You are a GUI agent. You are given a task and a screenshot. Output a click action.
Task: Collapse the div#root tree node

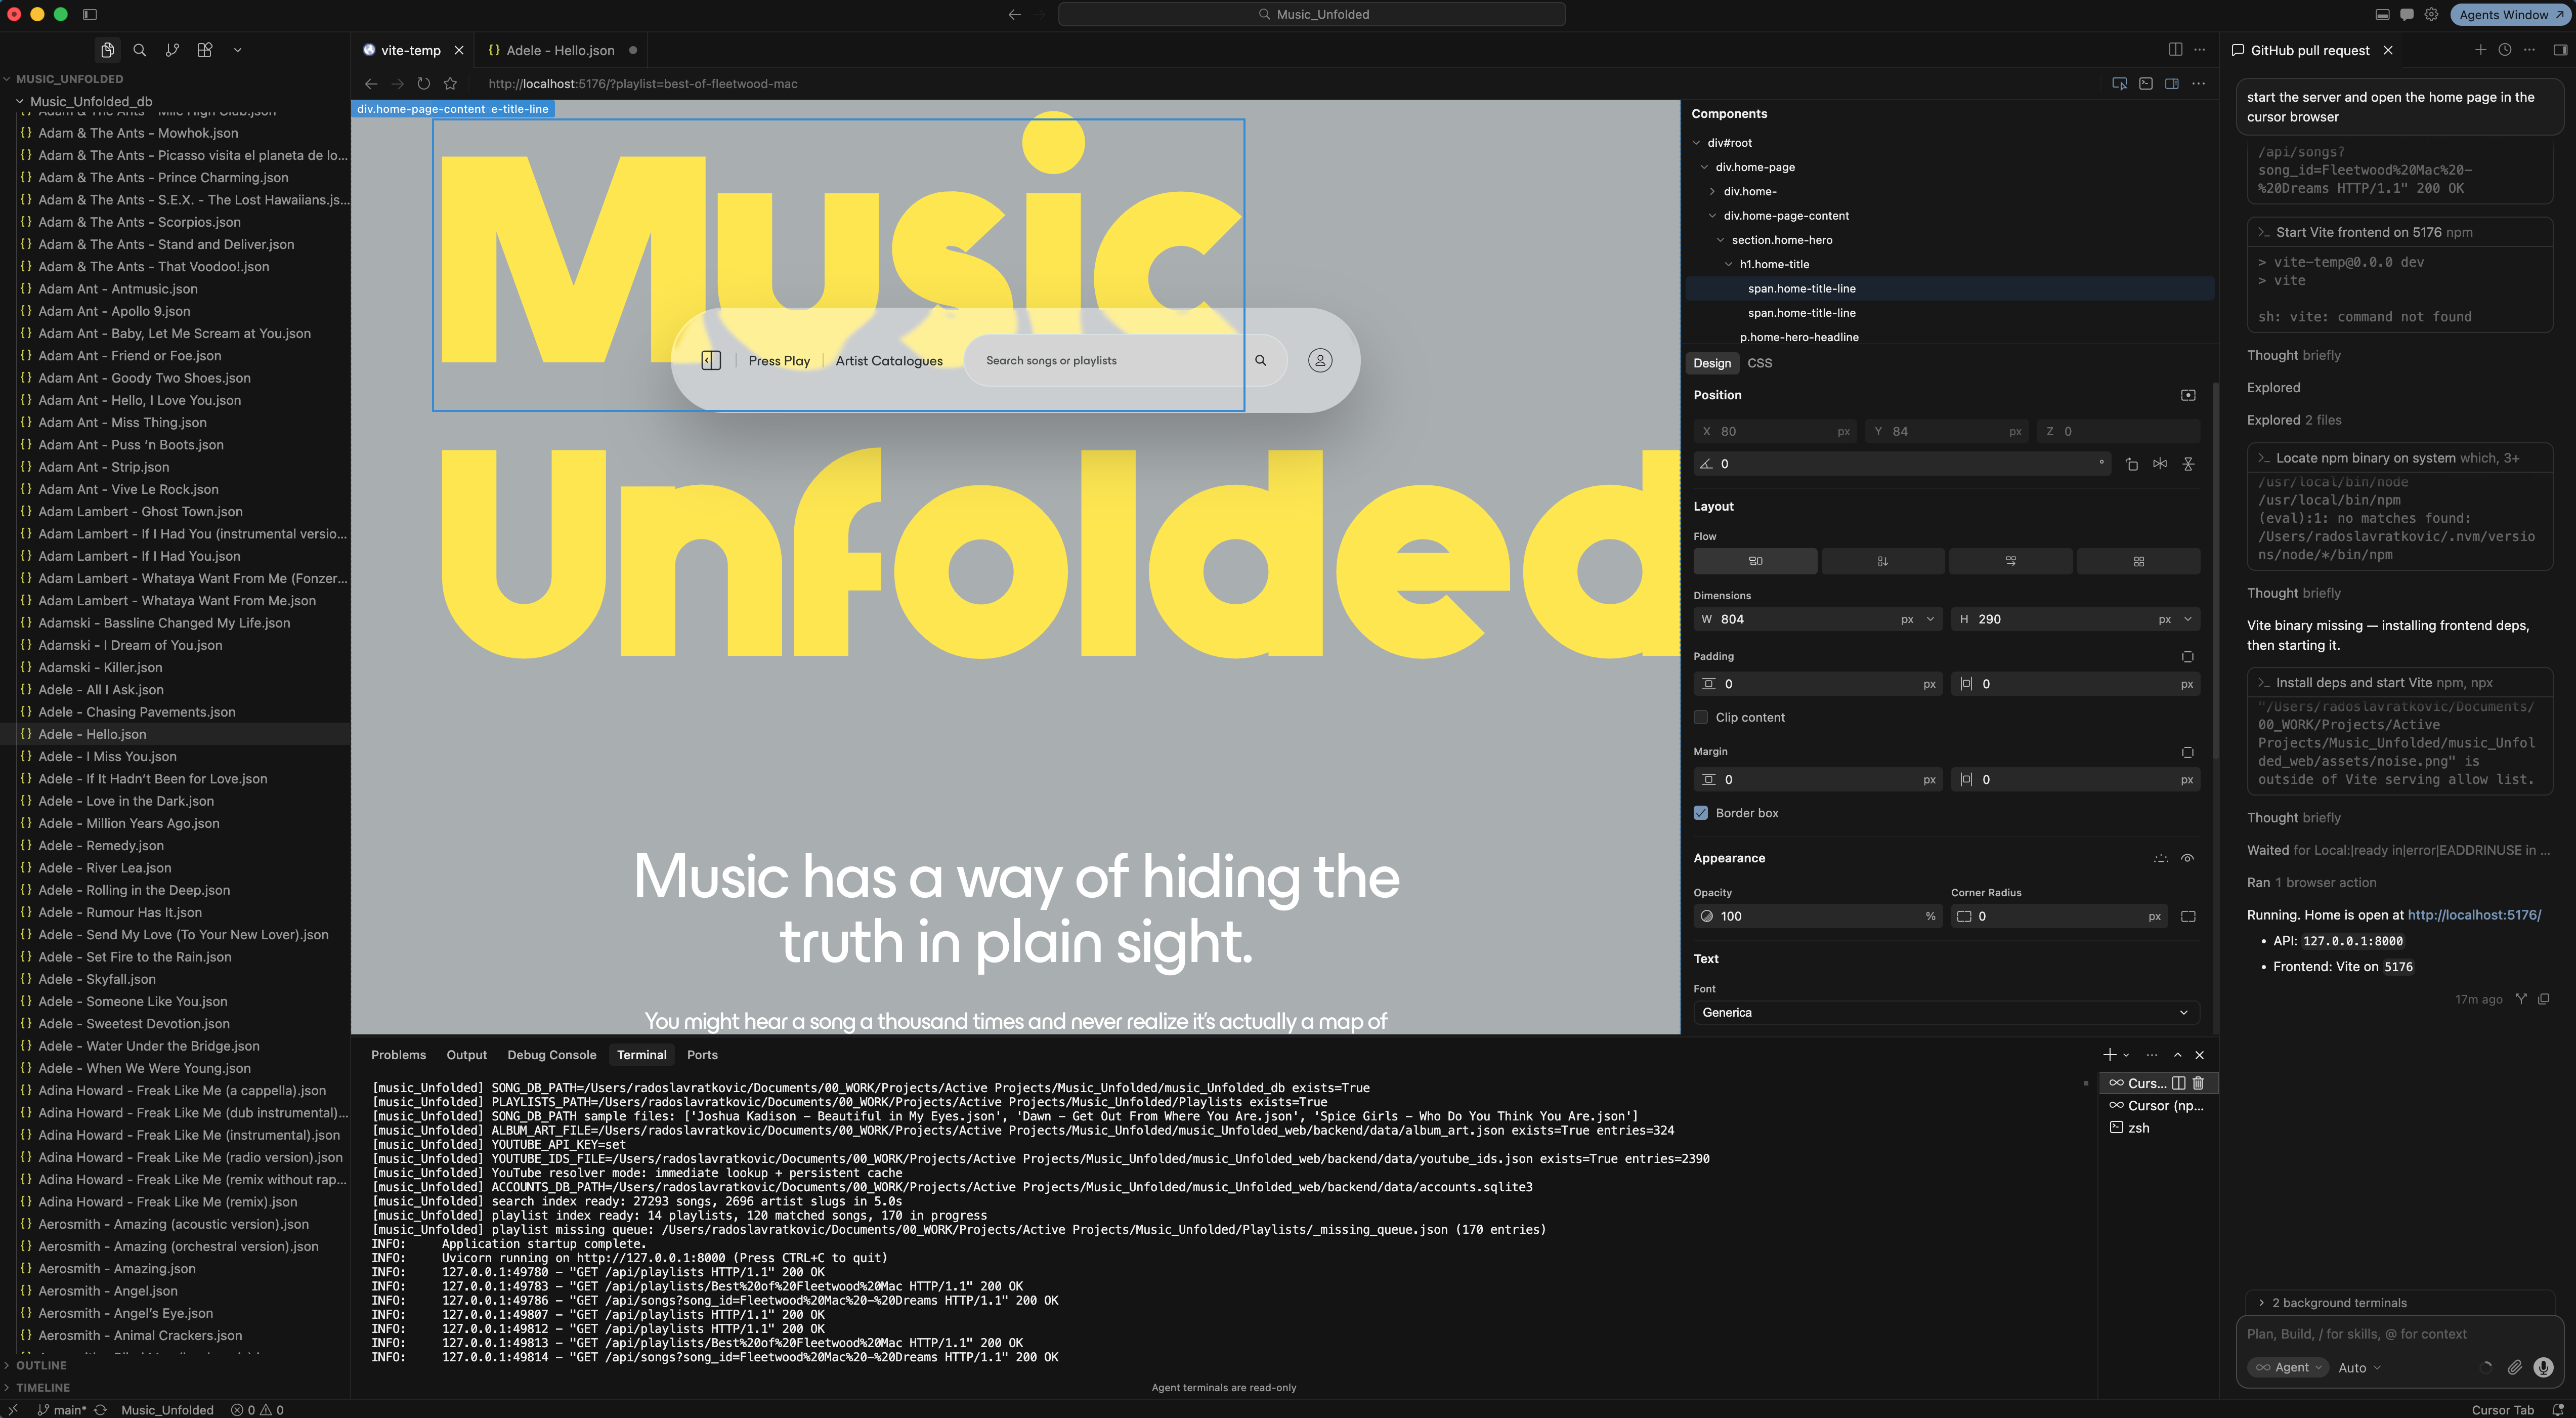[1696, 143]
